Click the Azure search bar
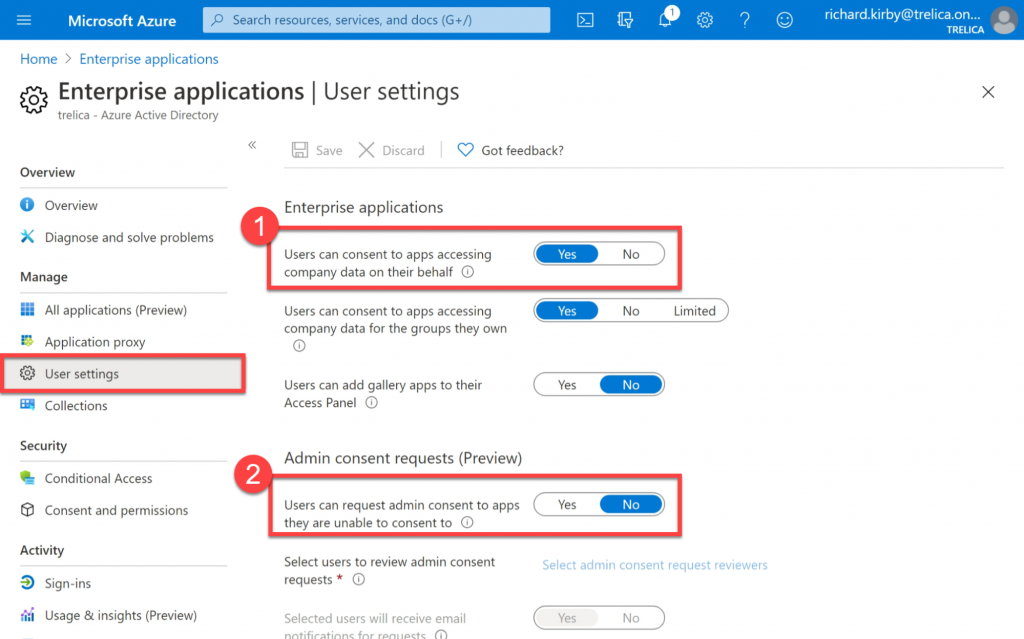Viewport: 1024px width, 639px height. 376,19
